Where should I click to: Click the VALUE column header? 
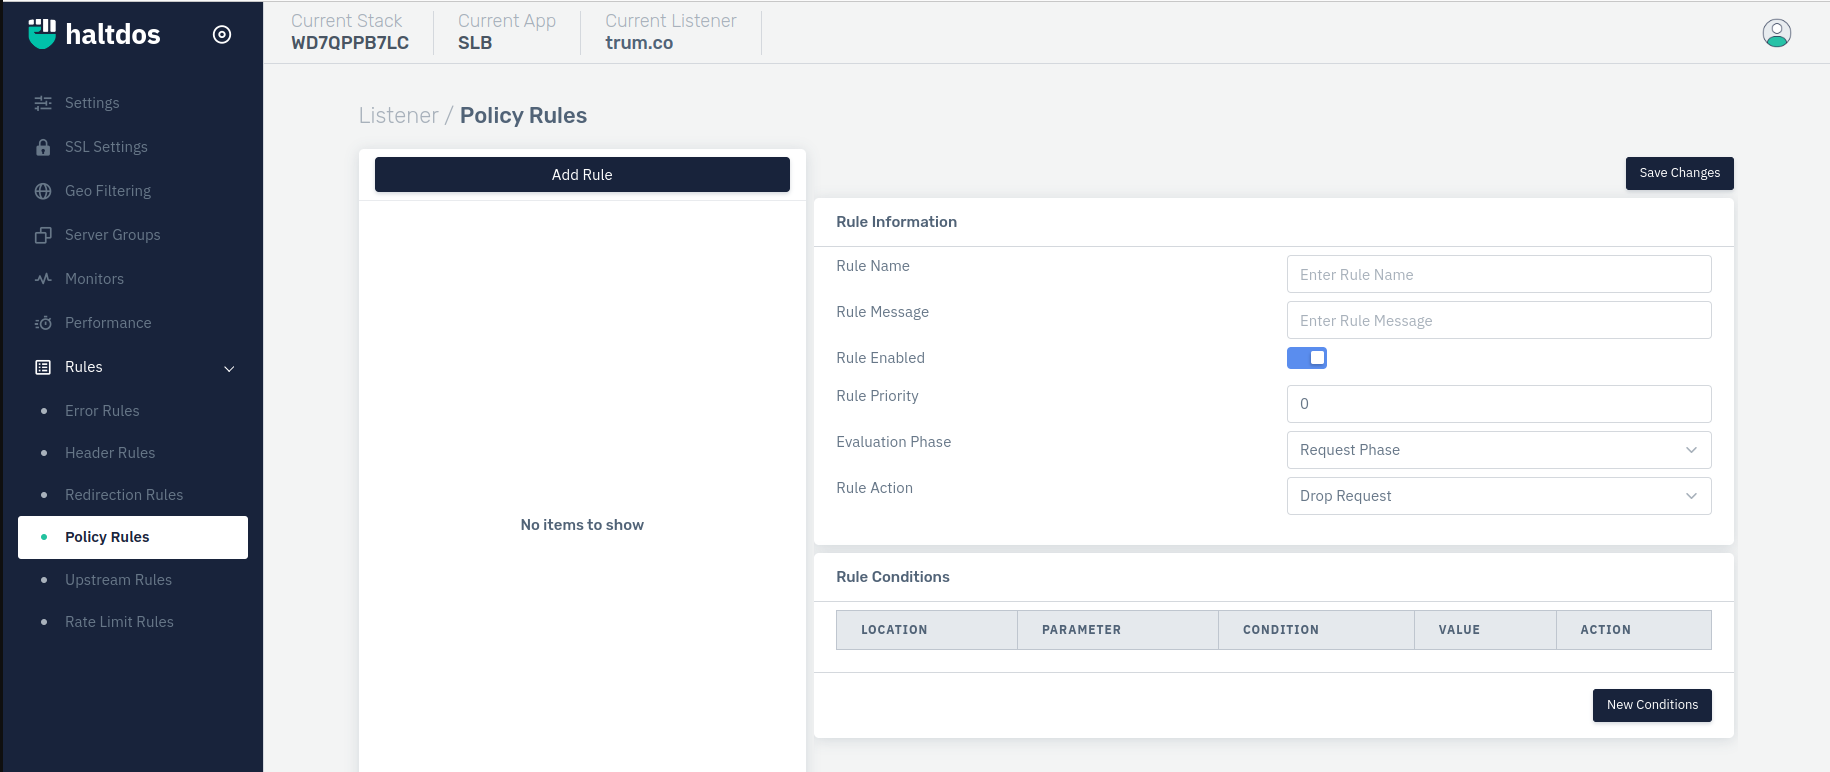[x=1485, y=630]
